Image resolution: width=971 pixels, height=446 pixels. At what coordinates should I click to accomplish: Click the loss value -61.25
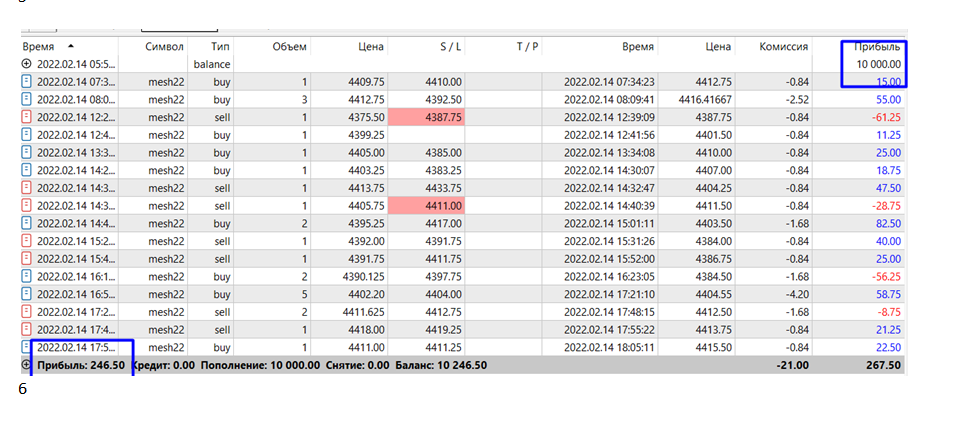887,117
